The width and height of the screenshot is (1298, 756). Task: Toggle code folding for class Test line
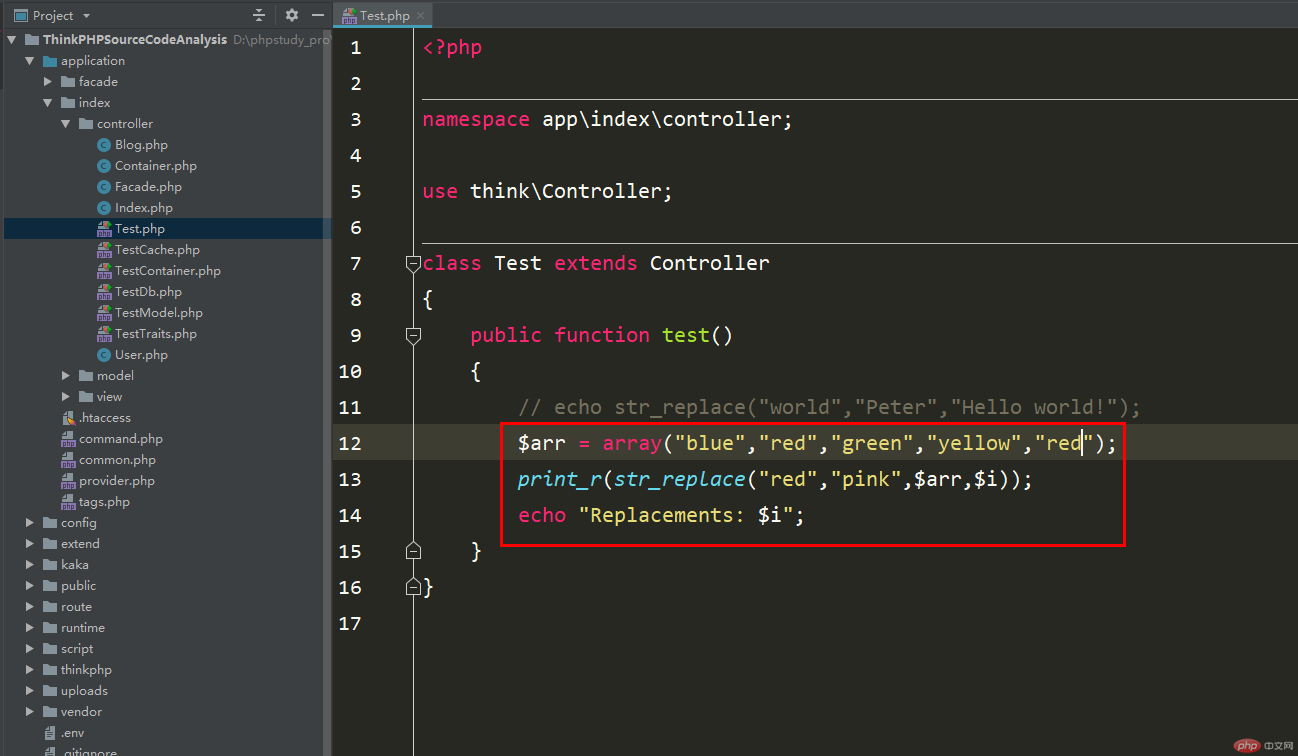pos(413,264)
